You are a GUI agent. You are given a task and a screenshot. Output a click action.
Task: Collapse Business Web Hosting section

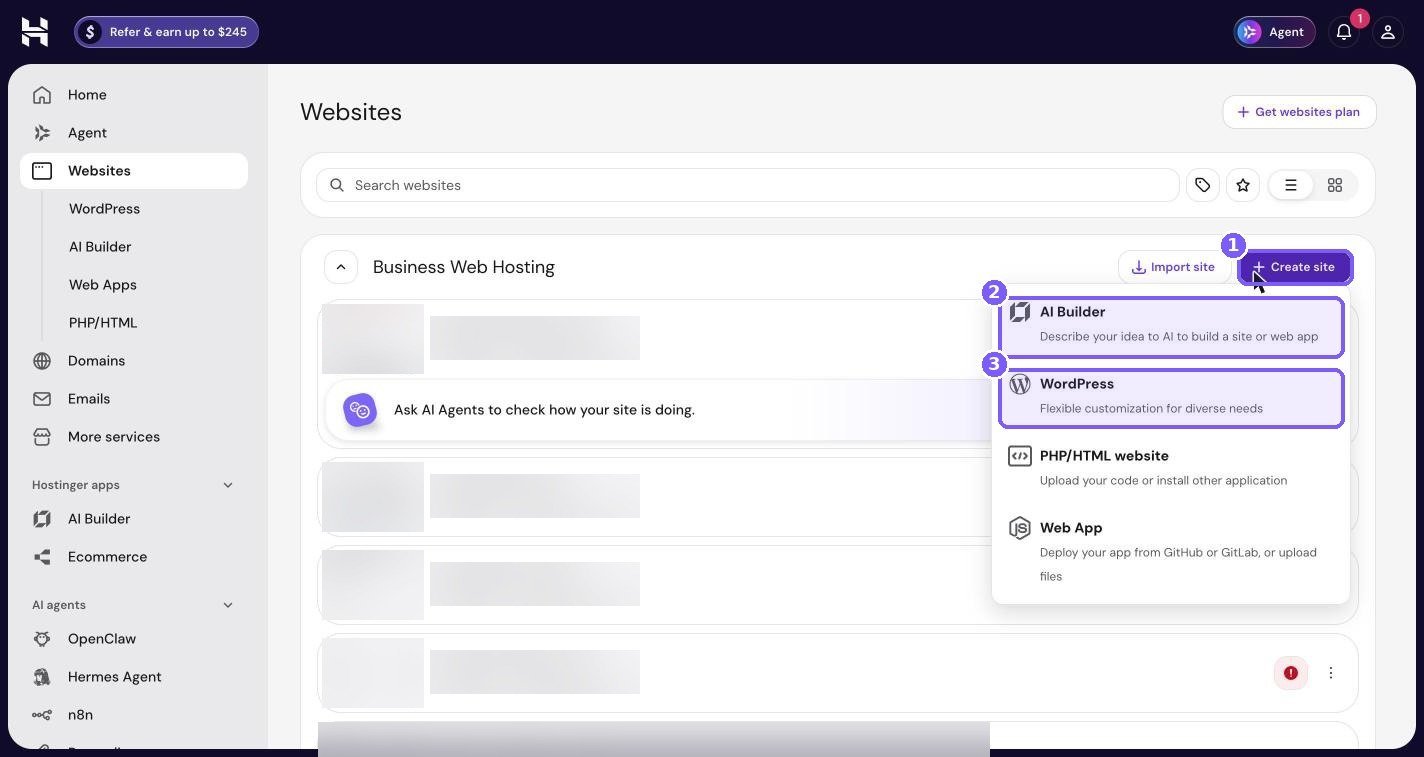(341, 267)
